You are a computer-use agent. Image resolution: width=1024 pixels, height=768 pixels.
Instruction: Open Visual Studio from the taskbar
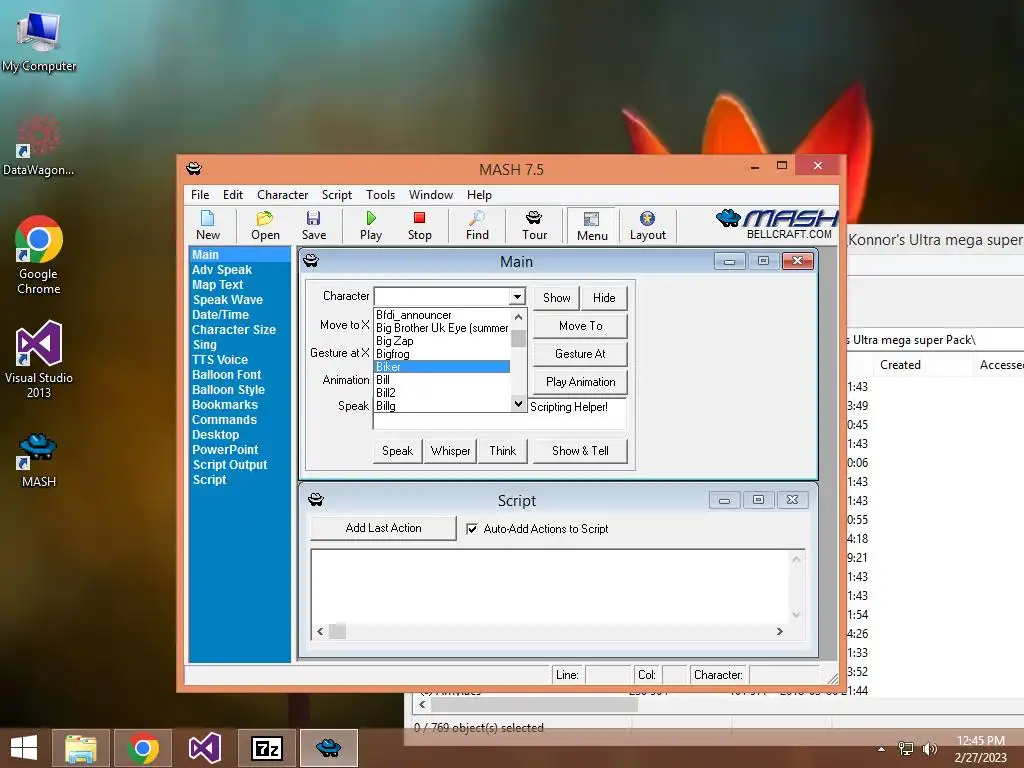tap(205, 748)
